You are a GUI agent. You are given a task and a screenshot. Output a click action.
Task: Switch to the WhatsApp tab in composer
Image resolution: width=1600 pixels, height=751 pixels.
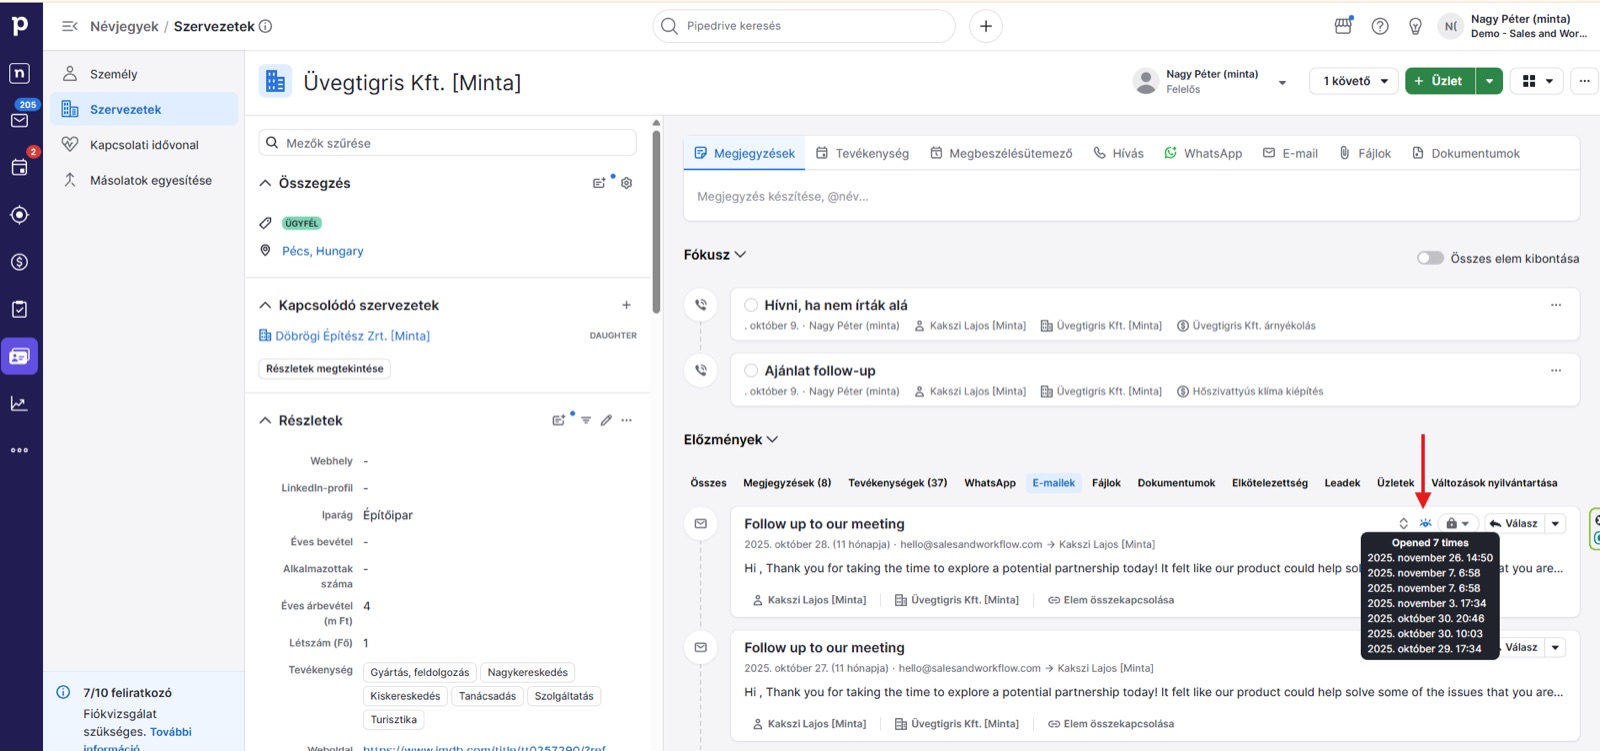[1203, 153]
